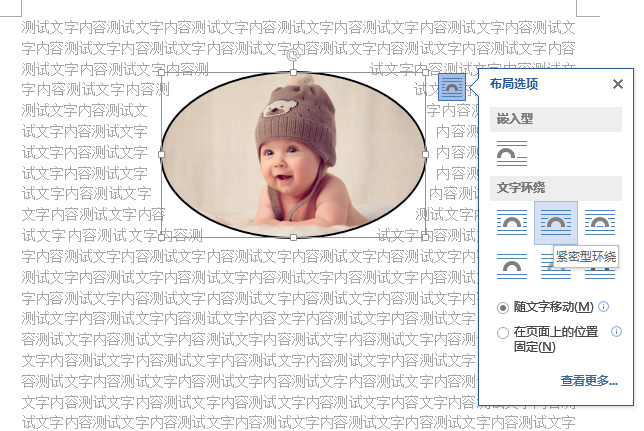Click the baby photo in the oval
The width and height of the screenshot is (644, 431).
(293, 154)
